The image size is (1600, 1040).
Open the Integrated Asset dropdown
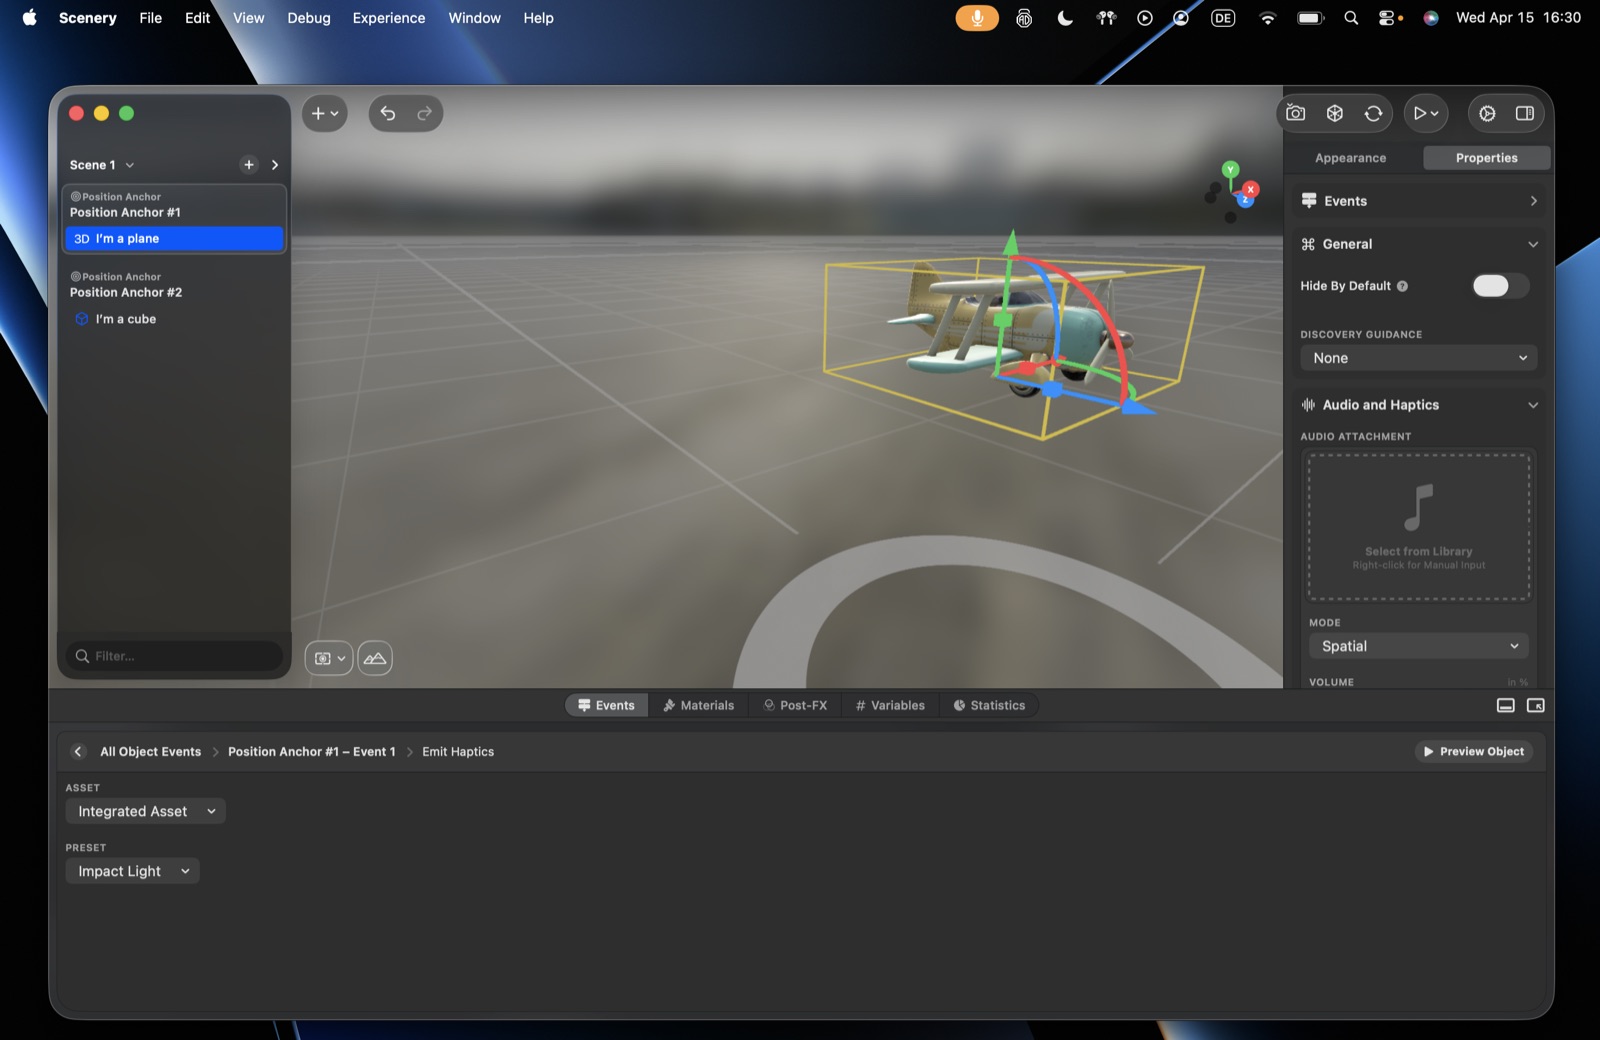tap(145, 811)
